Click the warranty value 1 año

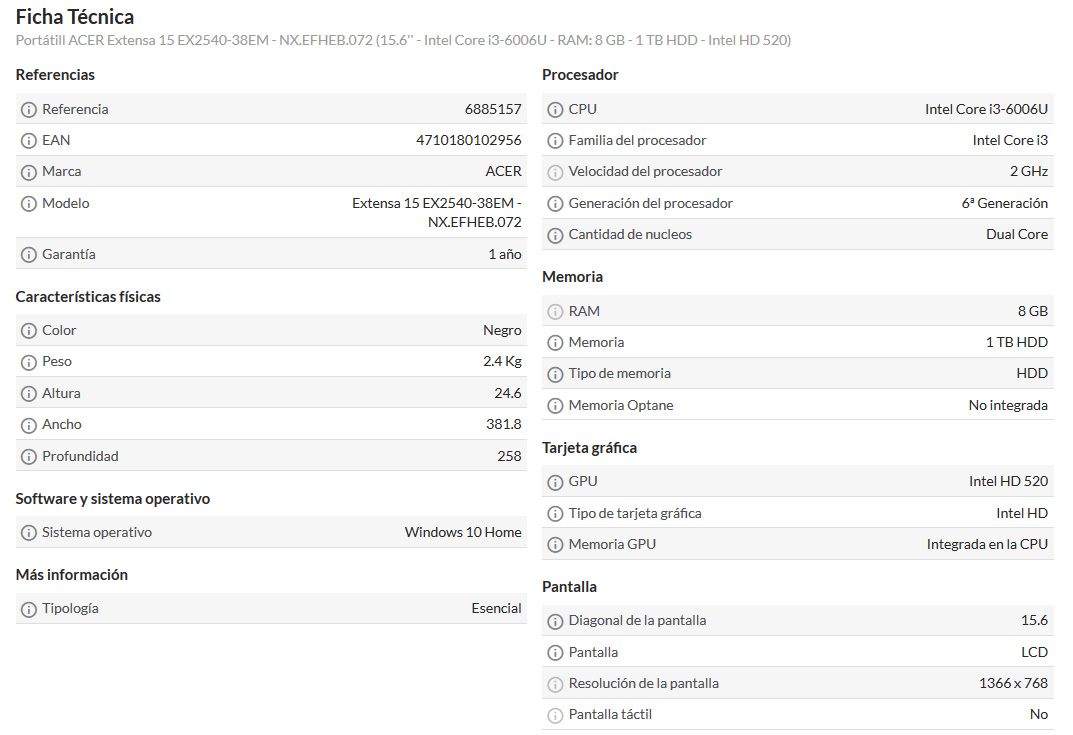505,255
